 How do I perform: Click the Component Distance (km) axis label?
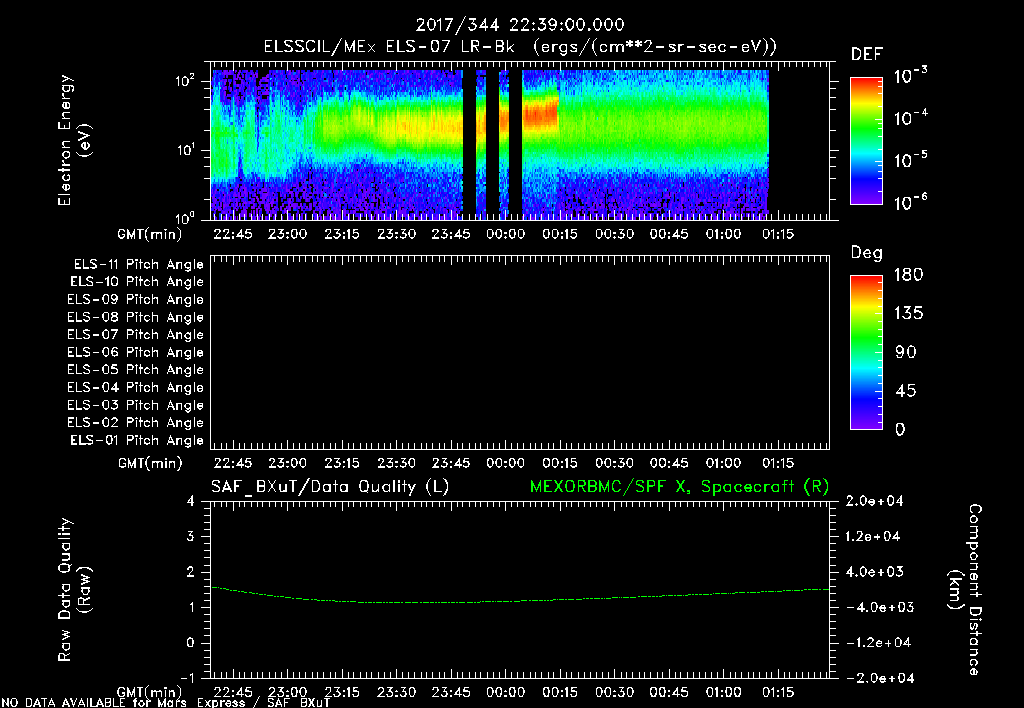(x=965, y=590)
